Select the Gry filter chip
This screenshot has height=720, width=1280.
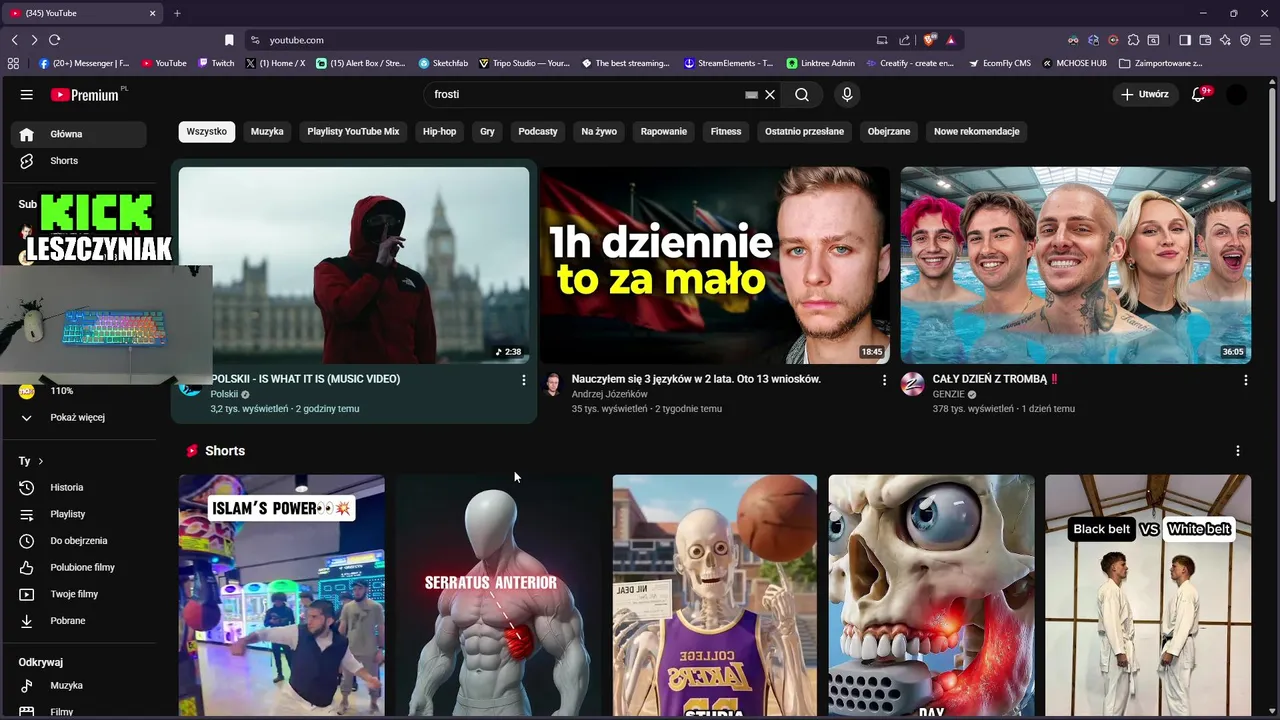pyautogui.click(x=487, y=131)
